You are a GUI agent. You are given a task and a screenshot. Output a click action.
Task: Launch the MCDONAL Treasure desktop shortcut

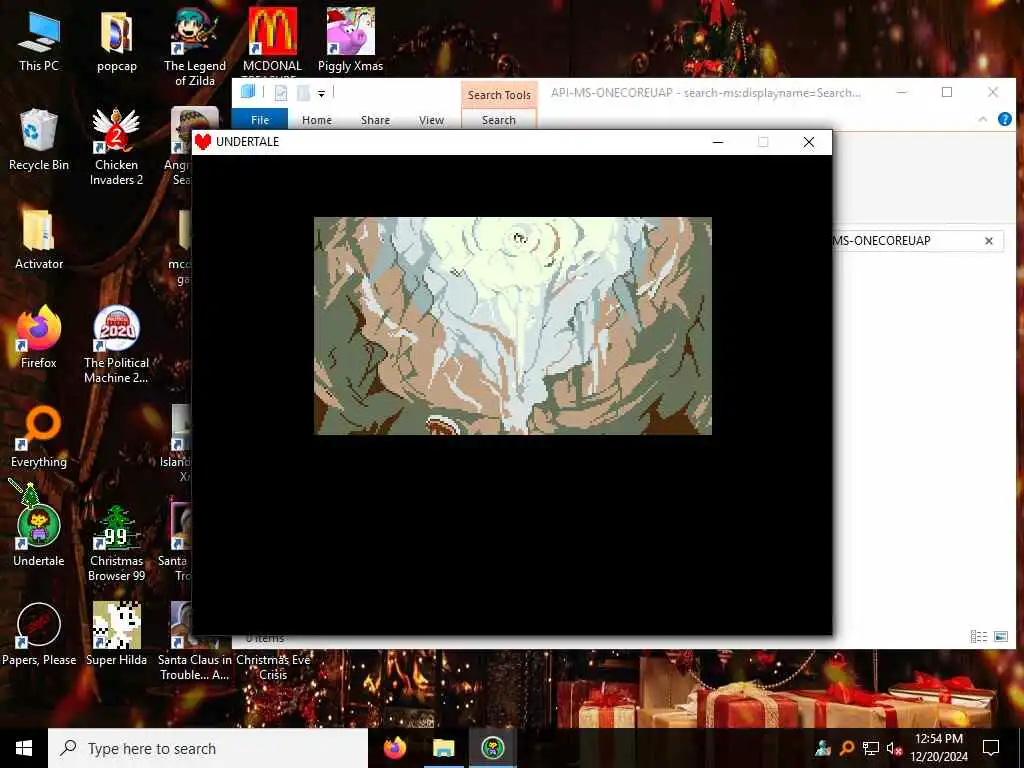click(272, 40)
